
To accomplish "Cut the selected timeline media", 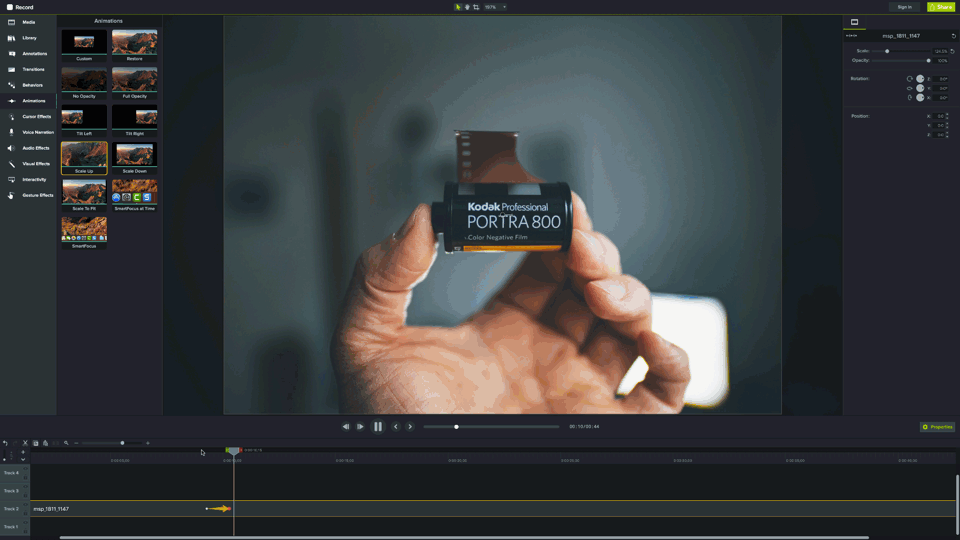I will point(25,443).
